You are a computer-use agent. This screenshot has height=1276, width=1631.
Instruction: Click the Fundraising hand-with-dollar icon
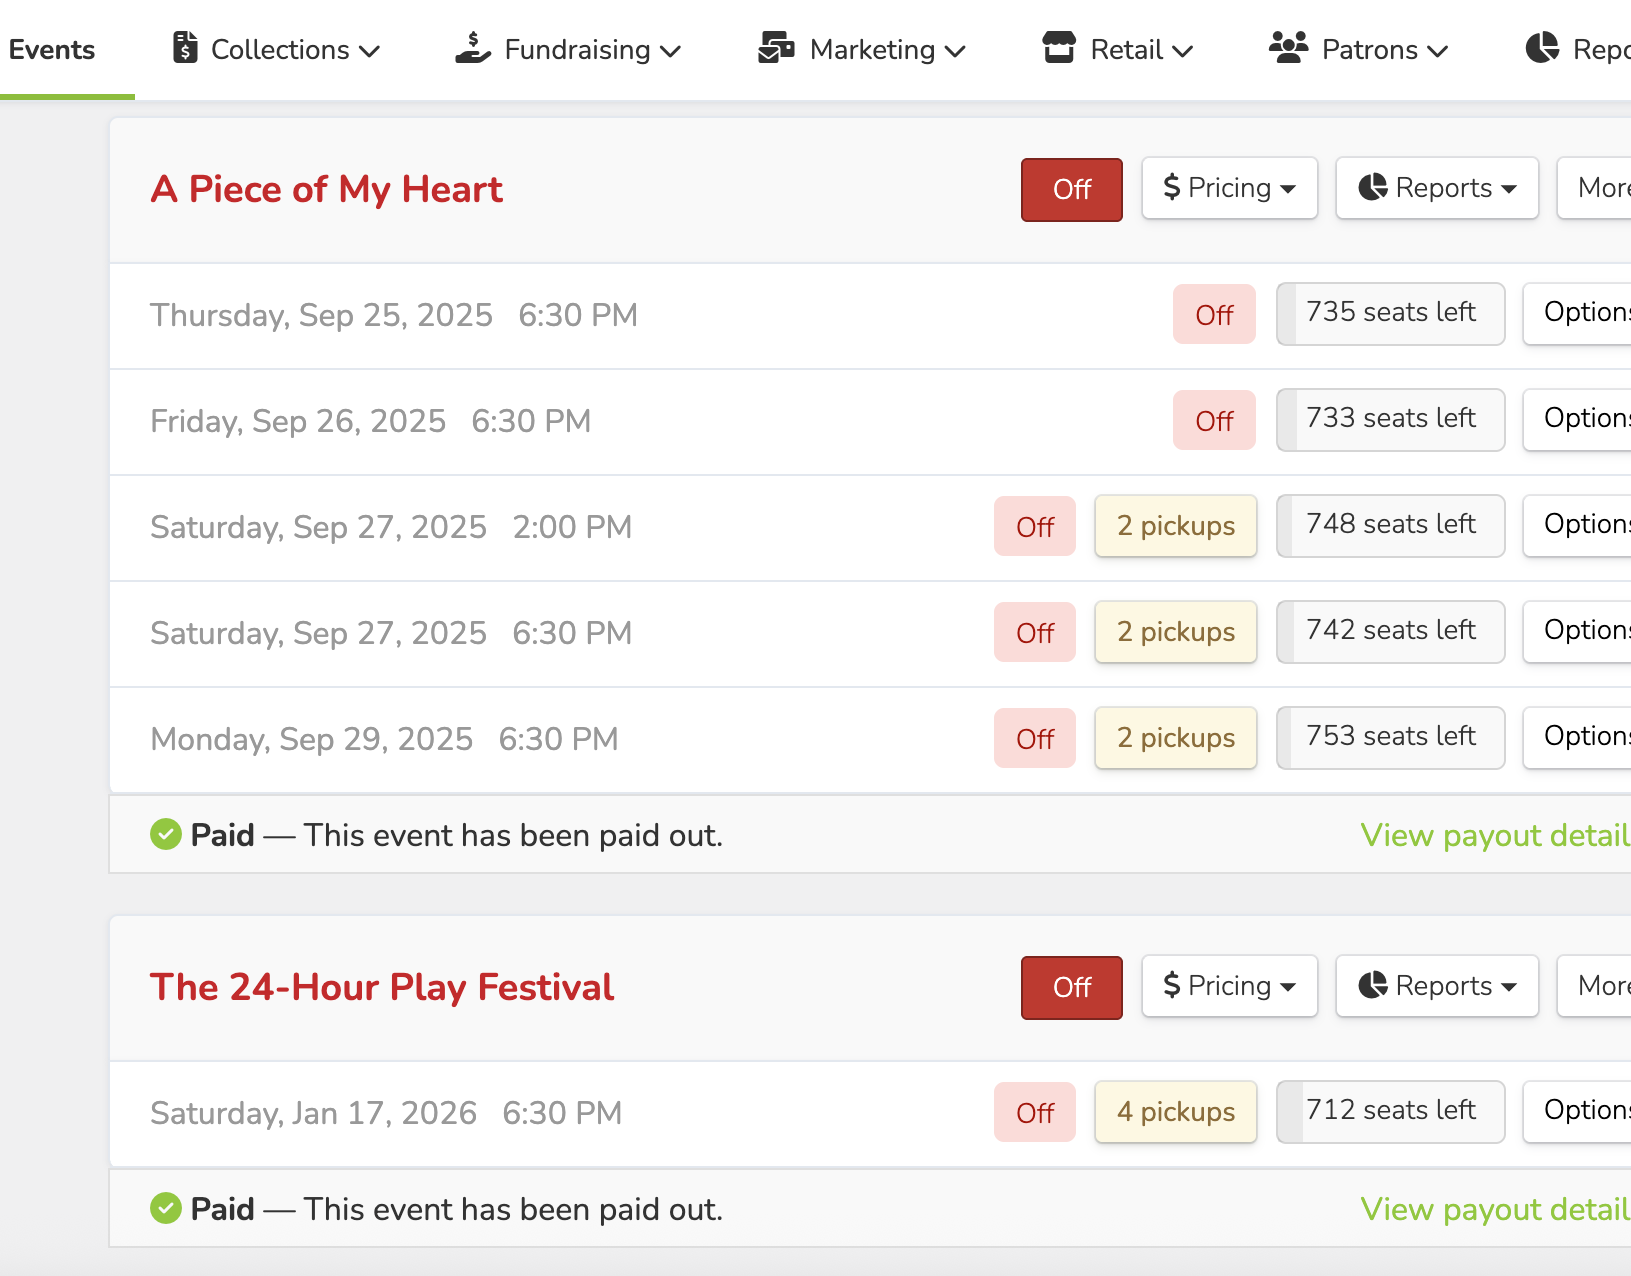point(472,47)
